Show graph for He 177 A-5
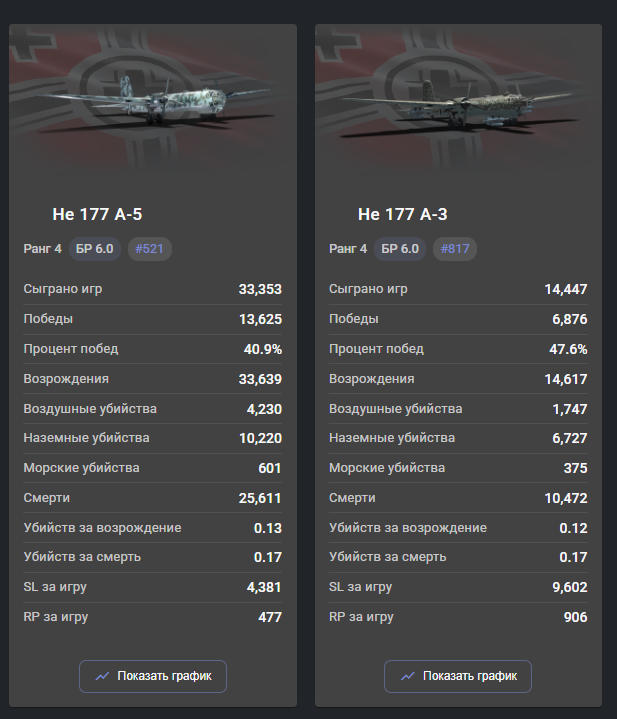This screenshot has height=719, width=617. tap(153, 676)
